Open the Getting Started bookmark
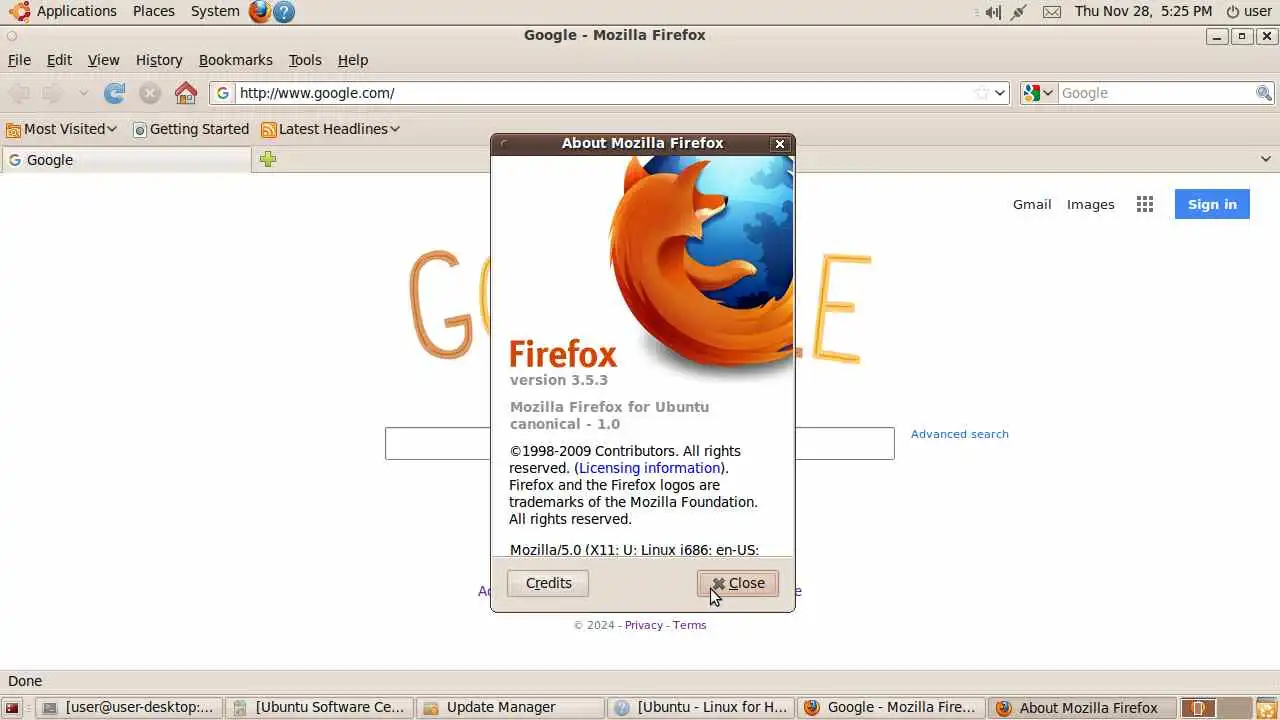Image resolution: width=1280 pixels, height=720 pixels. click(x=191, y=129)
